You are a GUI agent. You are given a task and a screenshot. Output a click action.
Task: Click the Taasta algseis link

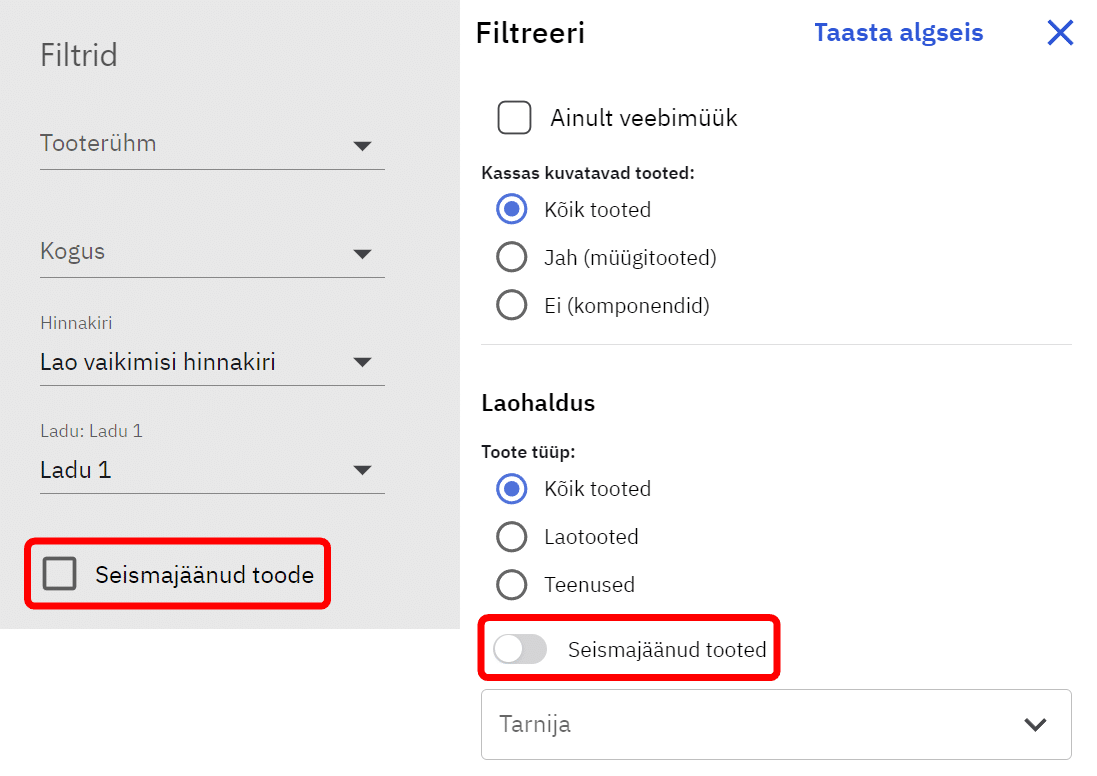[898, 33]
